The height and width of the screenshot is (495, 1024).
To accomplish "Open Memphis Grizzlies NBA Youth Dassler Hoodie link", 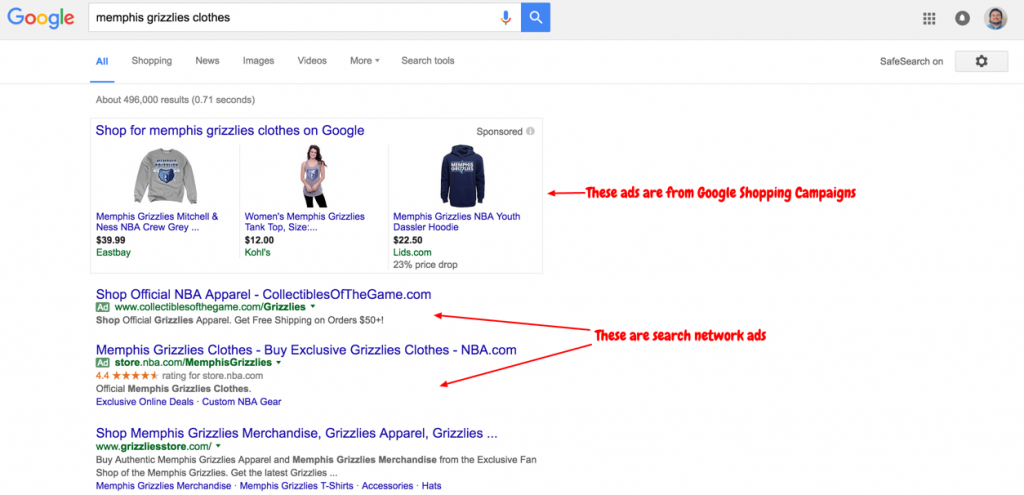I will [456, 222].
